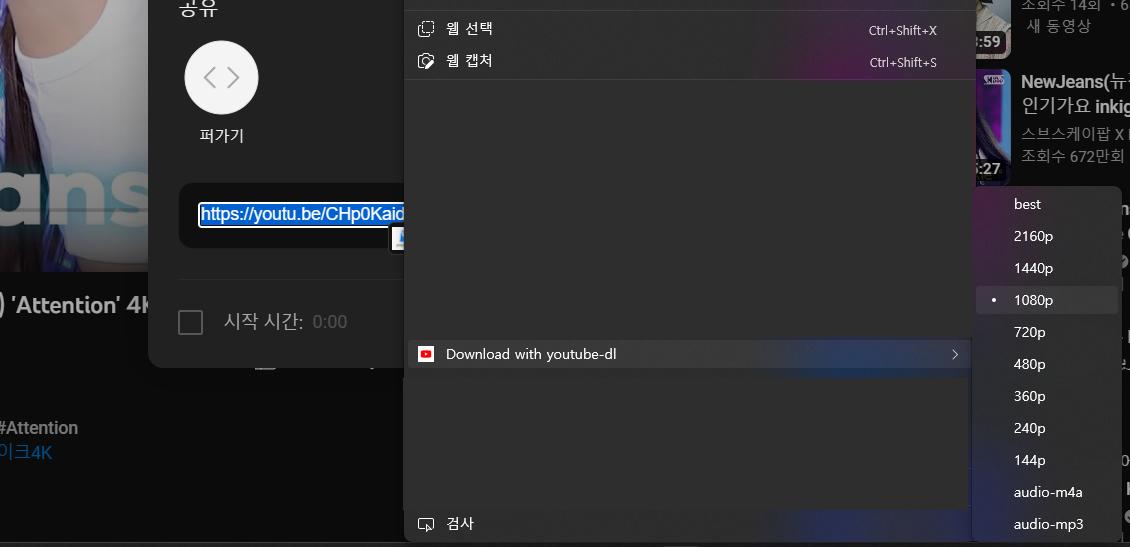Select 웹 선택 from context menu
This screenshot has height=547, width=1130.
click(469, 29)
